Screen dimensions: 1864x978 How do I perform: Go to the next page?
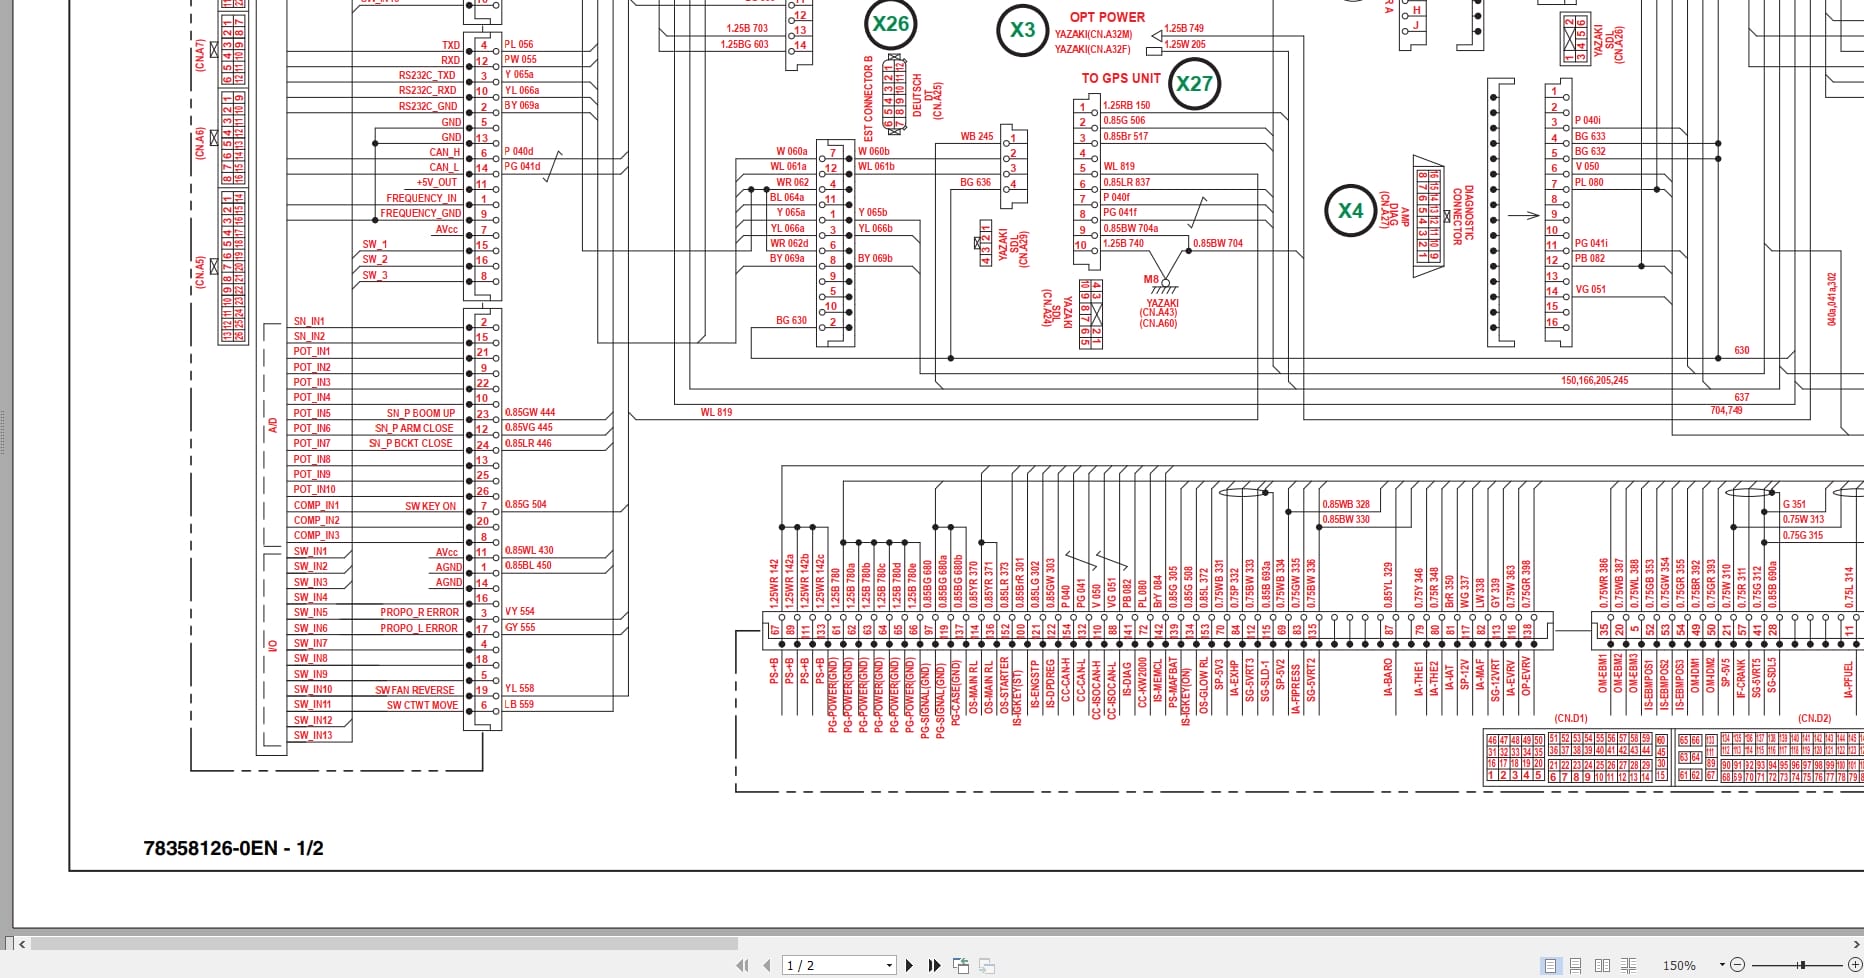908,965
